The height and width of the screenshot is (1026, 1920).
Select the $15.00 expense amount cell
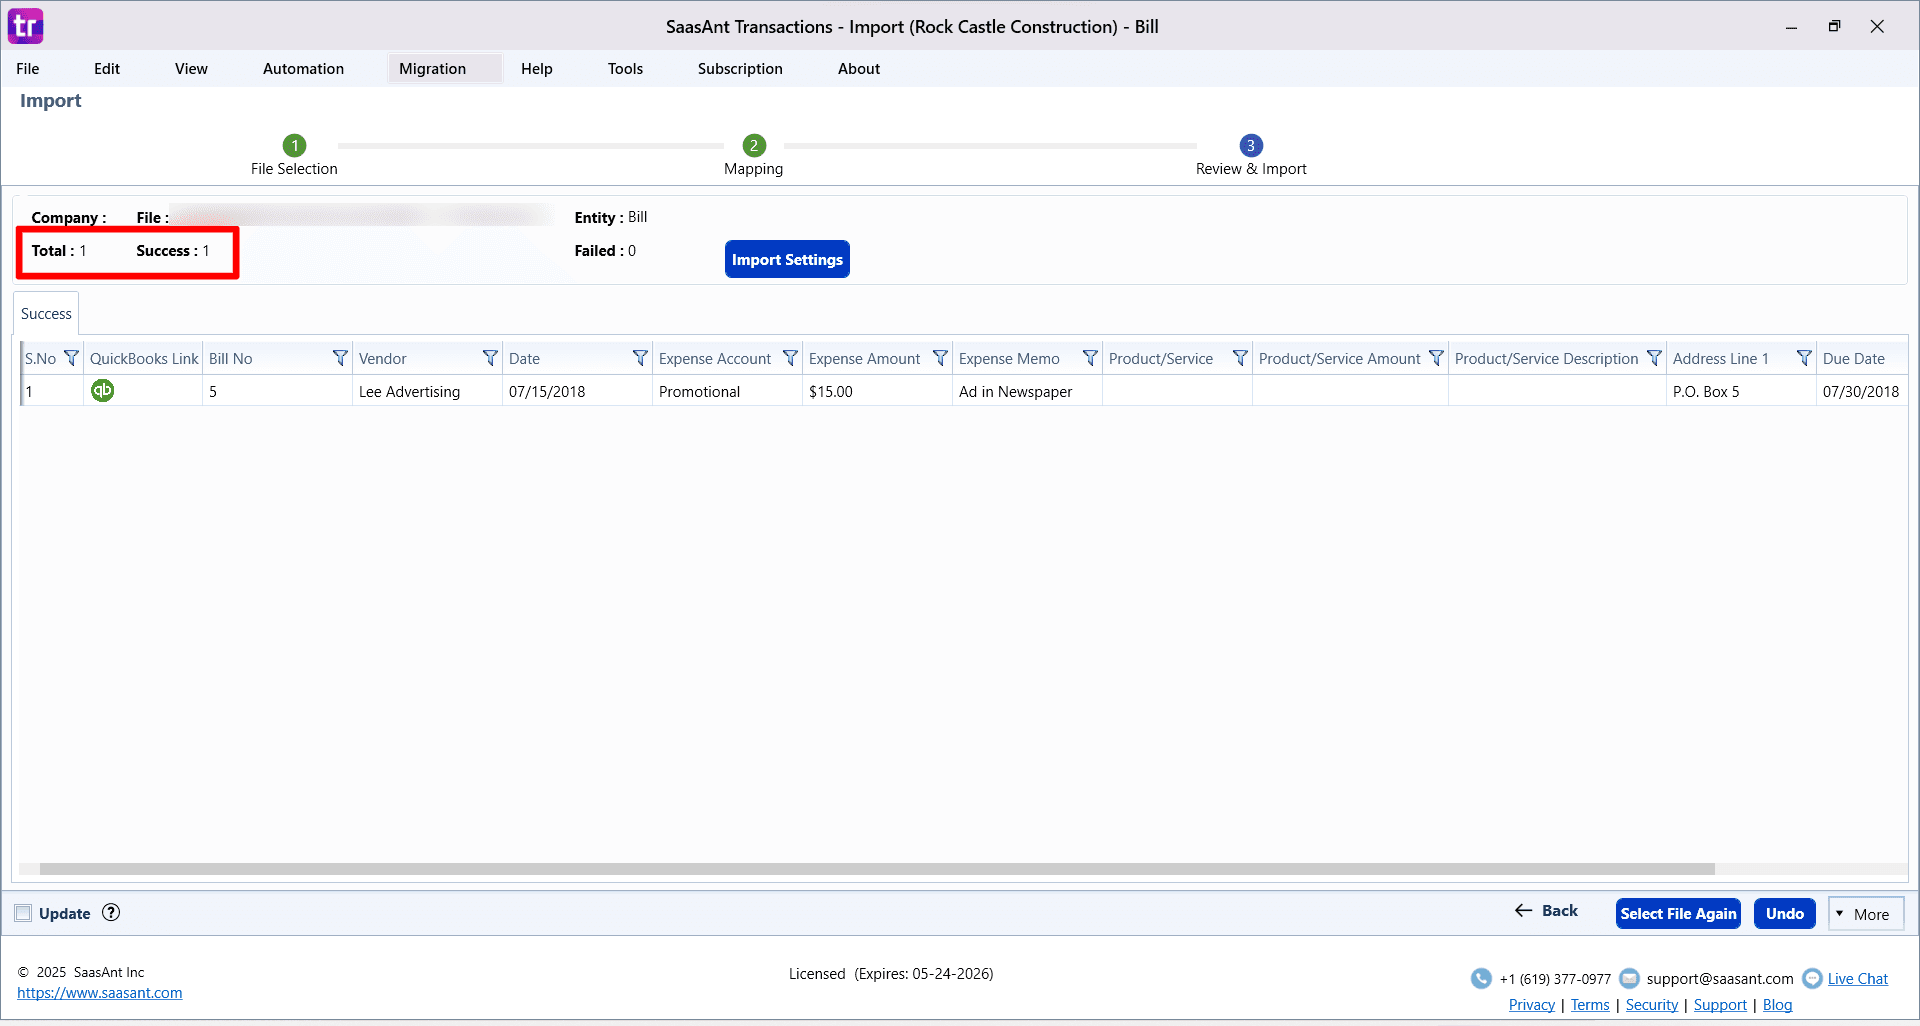(x=877, y=391)
